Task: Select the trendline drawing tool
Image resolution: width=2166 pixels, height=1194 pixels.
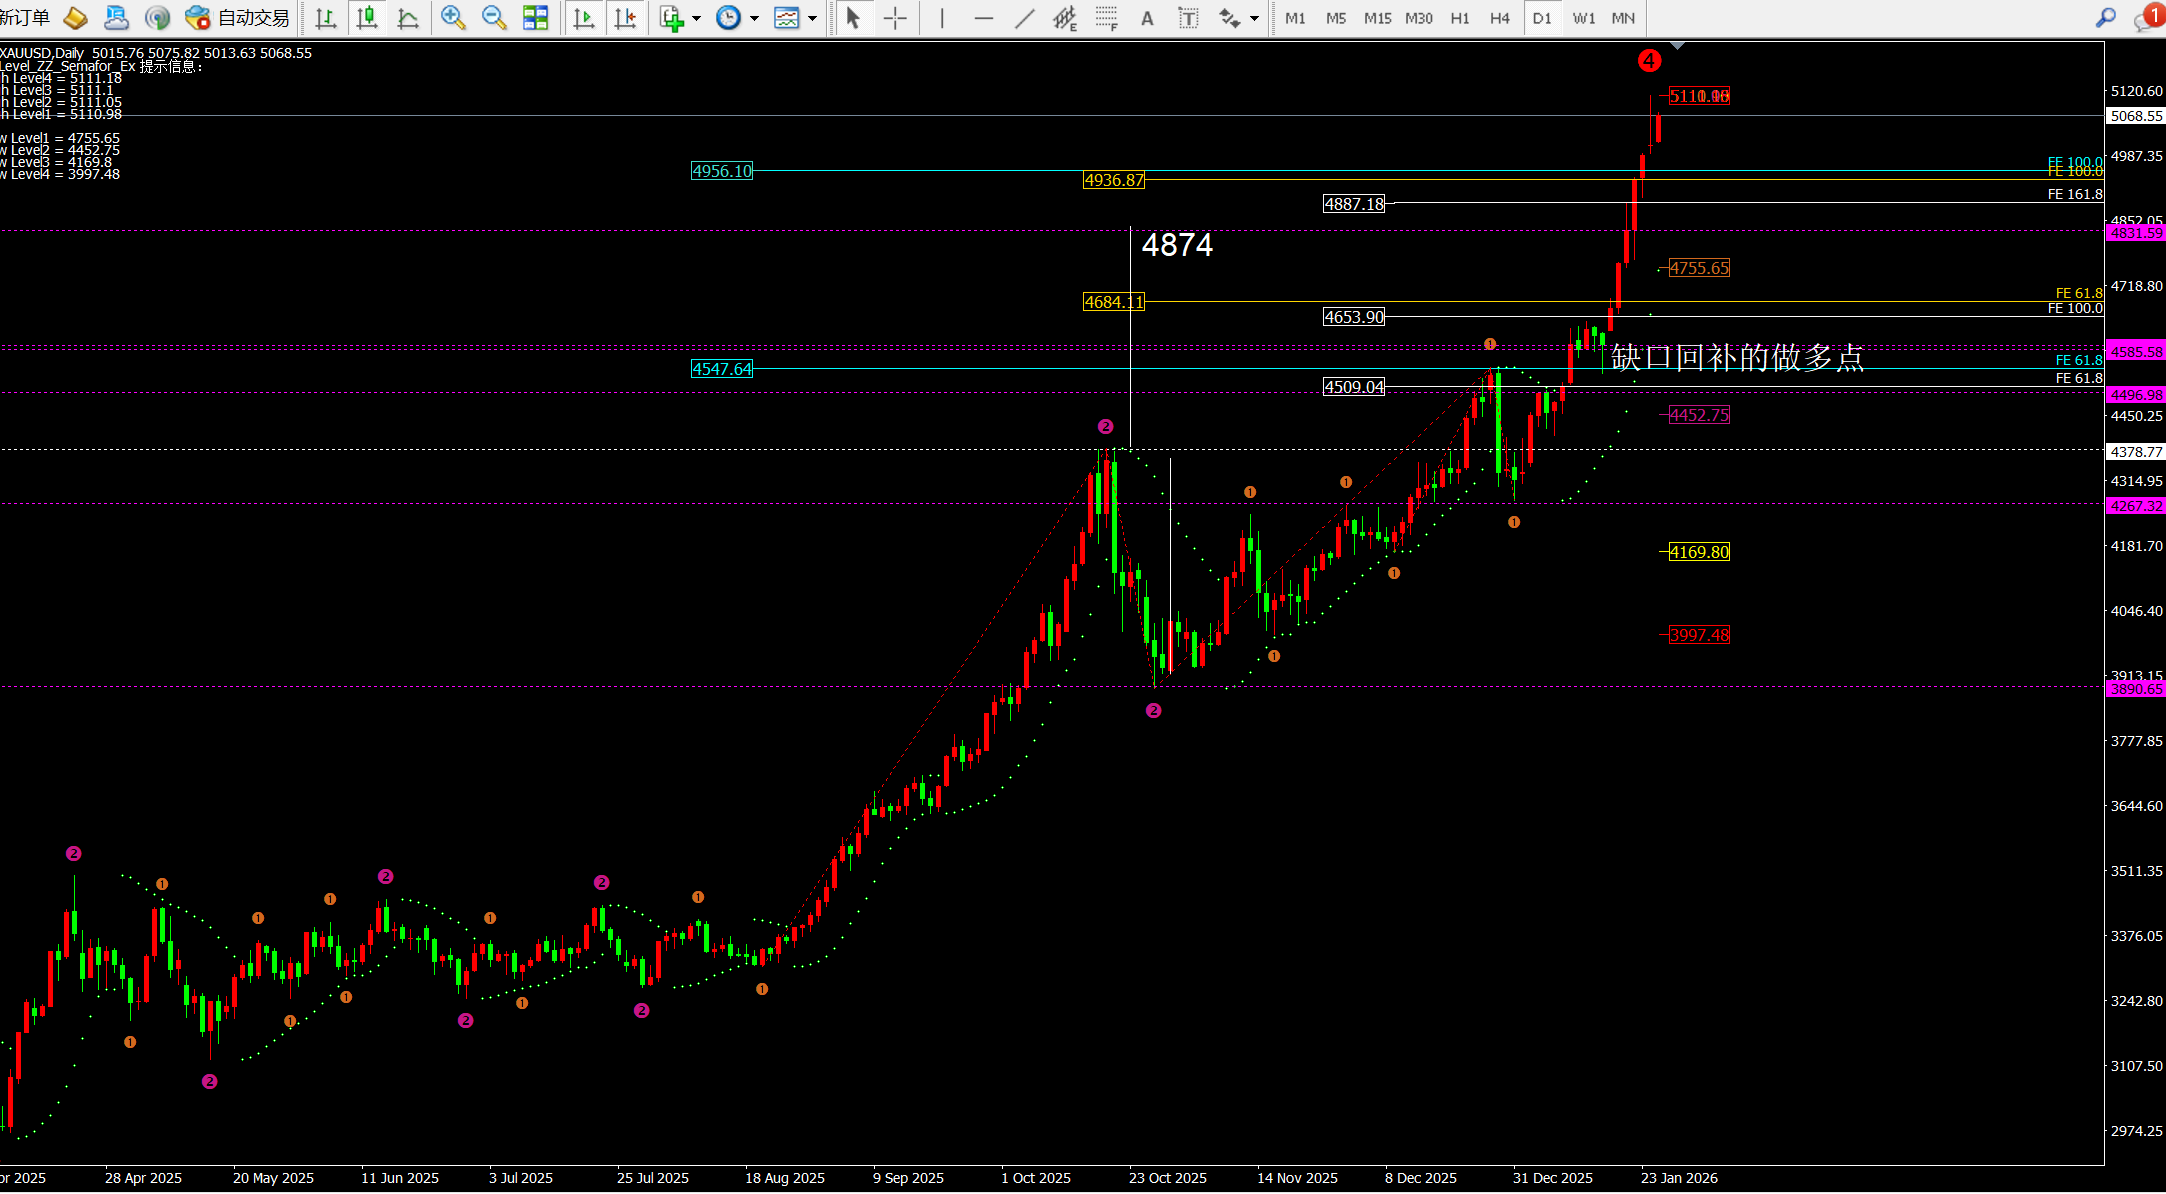Action: (1025, 18)
